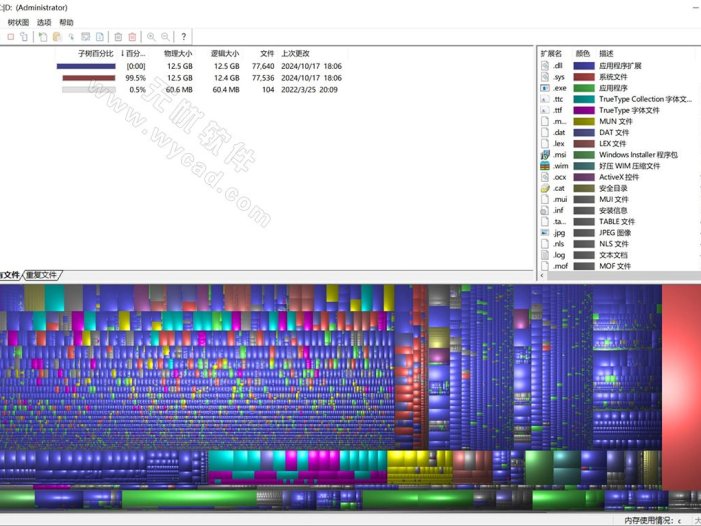The image size is (701, 526).
Task: Click the .ocx file type icon
Action: (545, 177)
